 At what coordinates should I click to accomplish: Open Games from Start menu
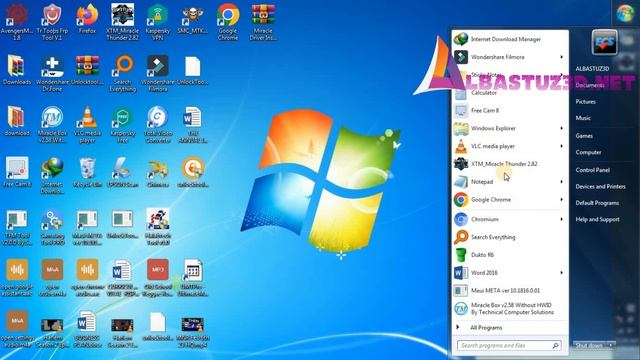584,136
